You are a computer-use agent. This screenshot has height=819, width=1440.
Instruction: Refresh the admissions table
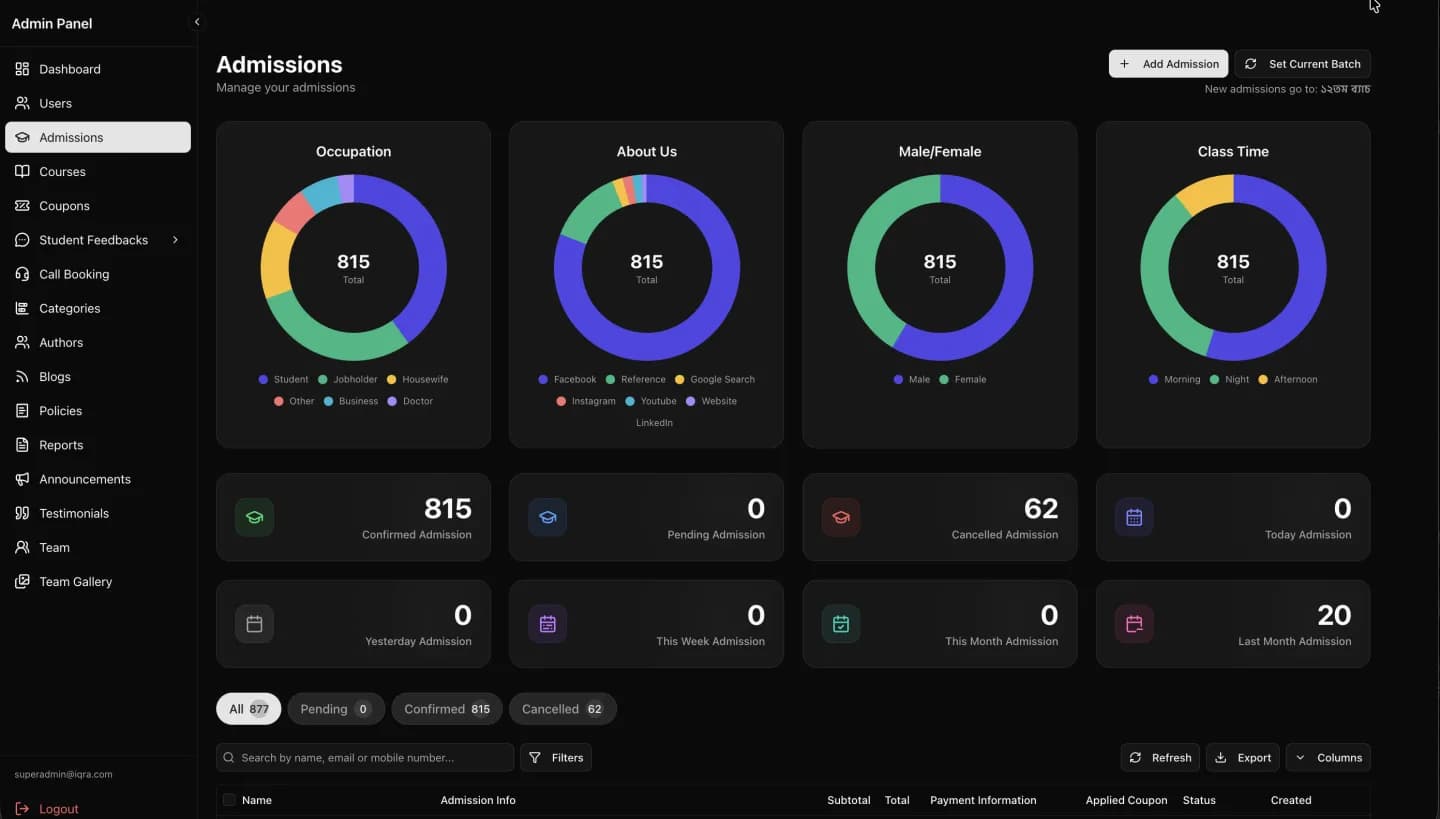1160,758
